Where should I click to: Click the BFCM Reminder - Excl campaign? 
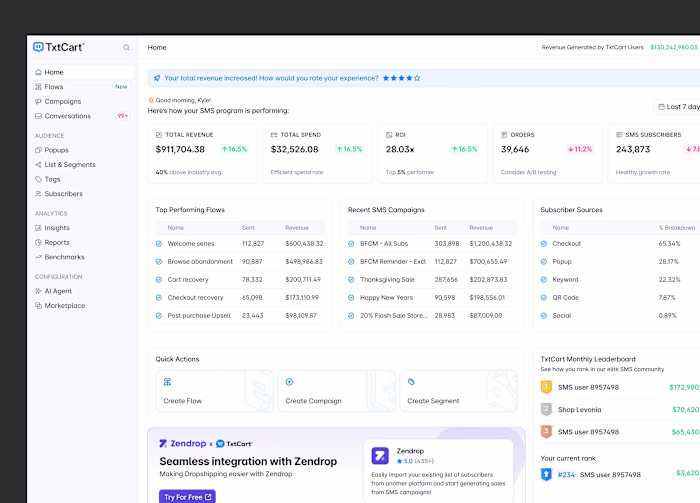(x=393, y=262)
